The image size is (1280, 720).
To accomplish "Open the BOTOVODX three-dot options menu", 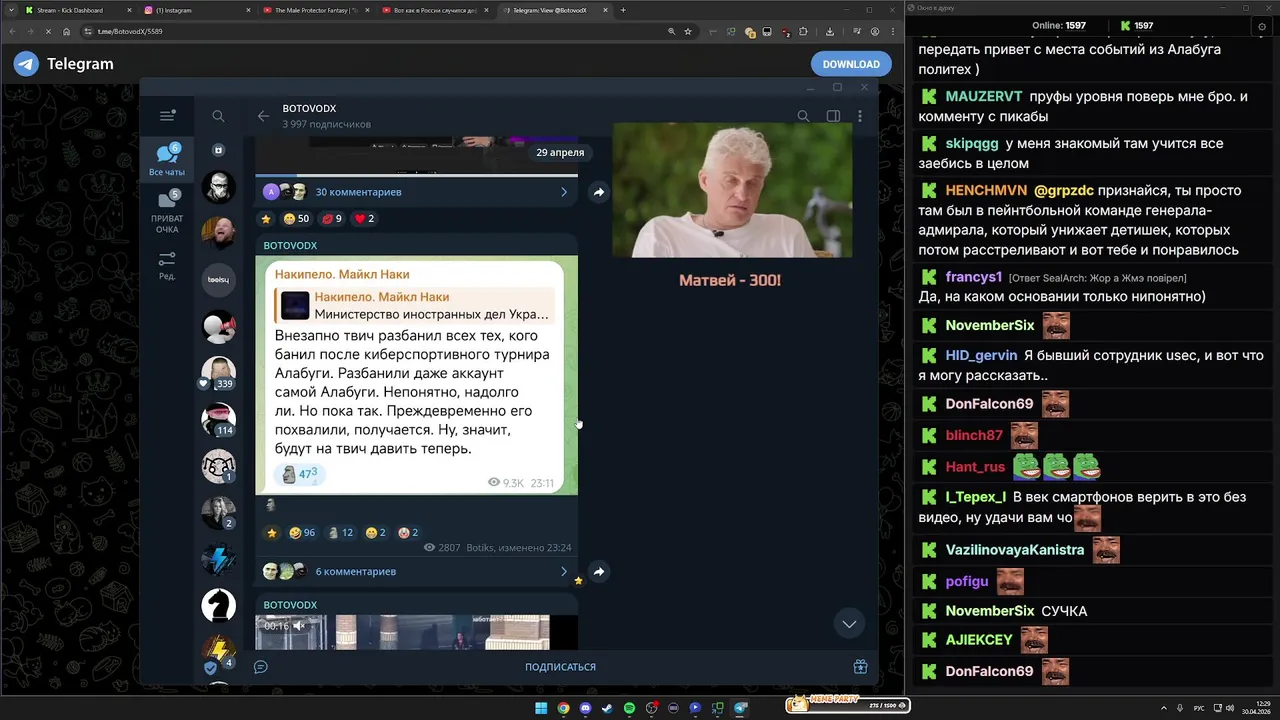I will click(860, 116).
